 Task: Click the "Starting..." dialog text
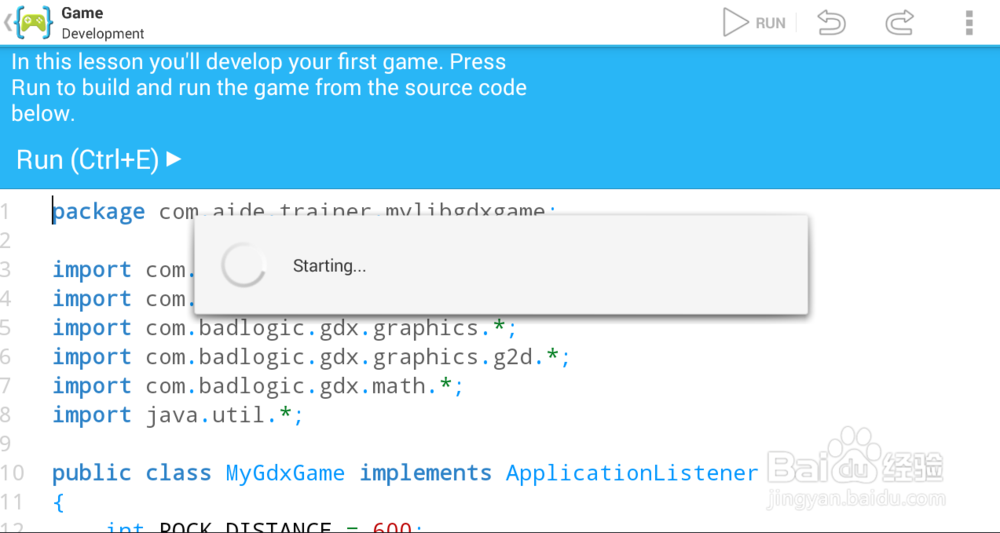tap(329, 266)
